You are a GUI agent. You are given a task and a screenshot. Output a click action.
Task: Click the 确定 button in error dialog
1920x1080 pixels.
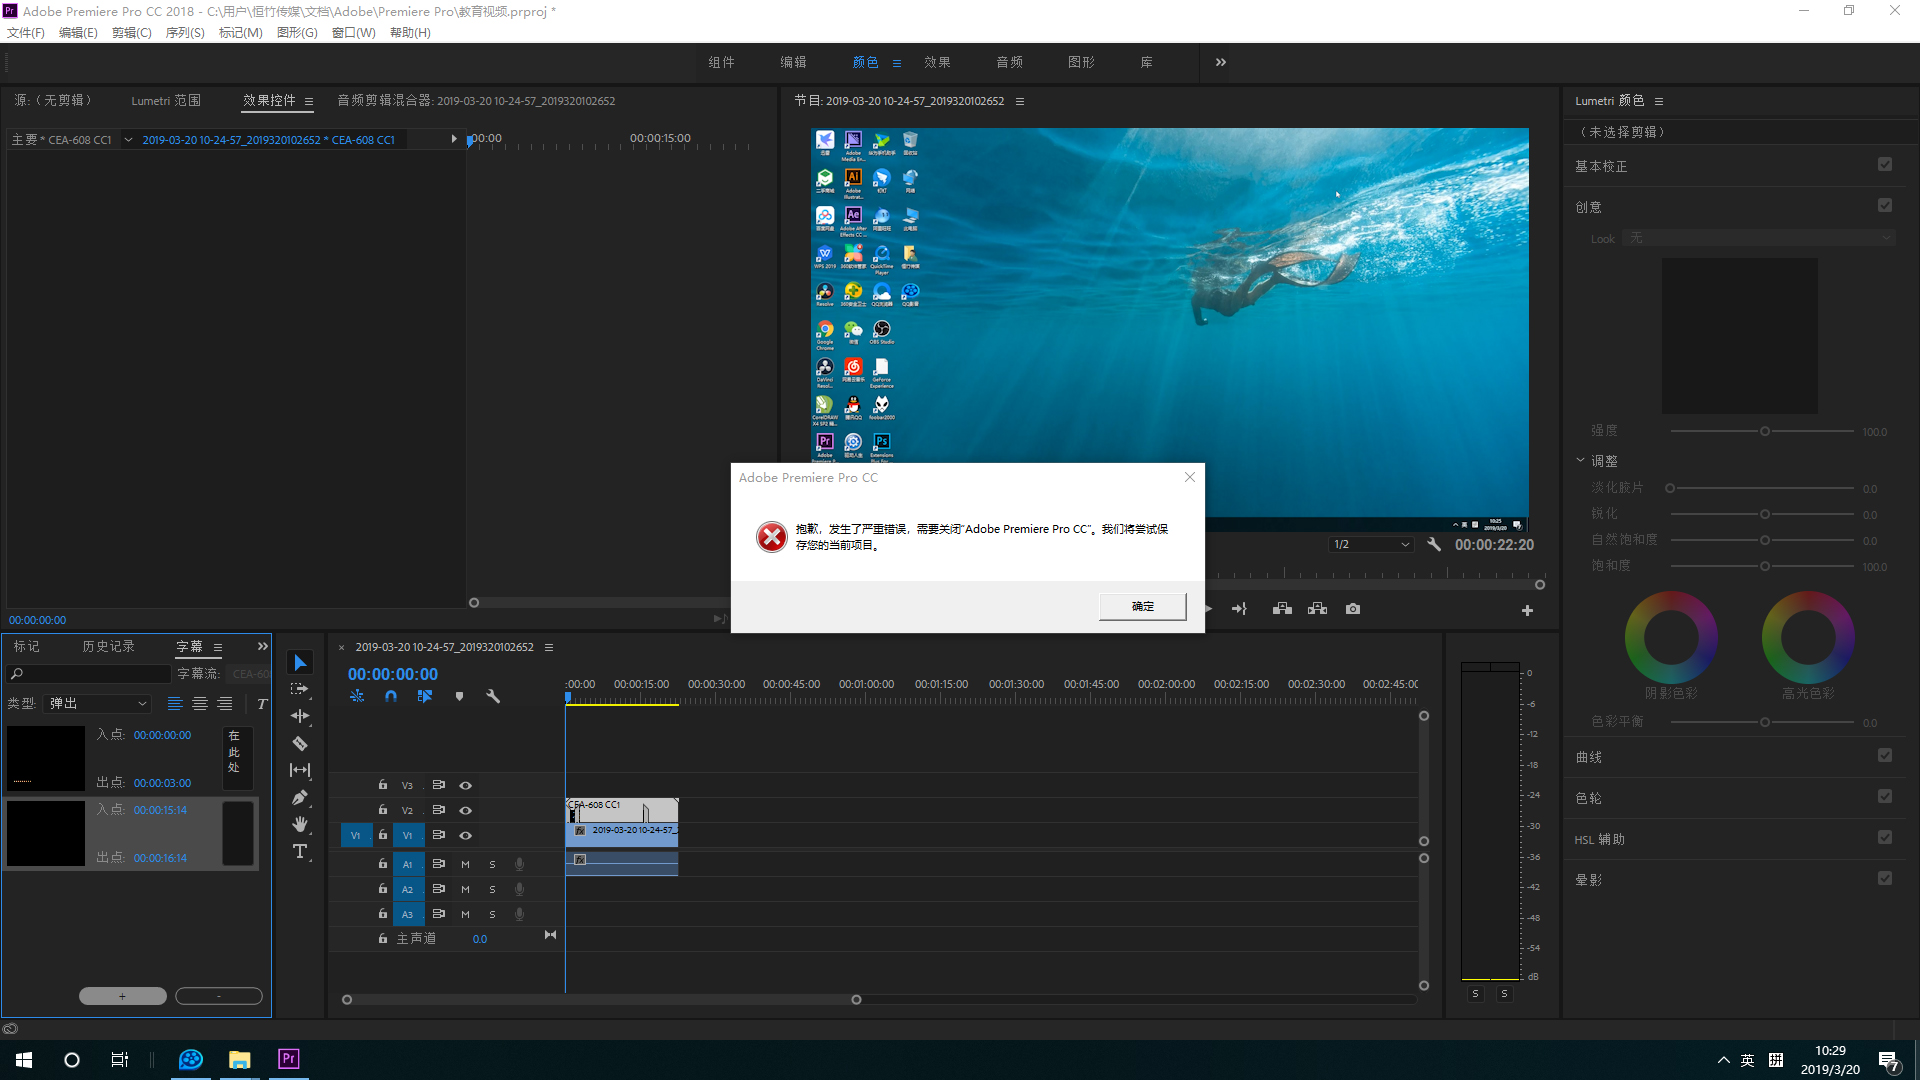pyautogui.click(x=1142, y=606)
